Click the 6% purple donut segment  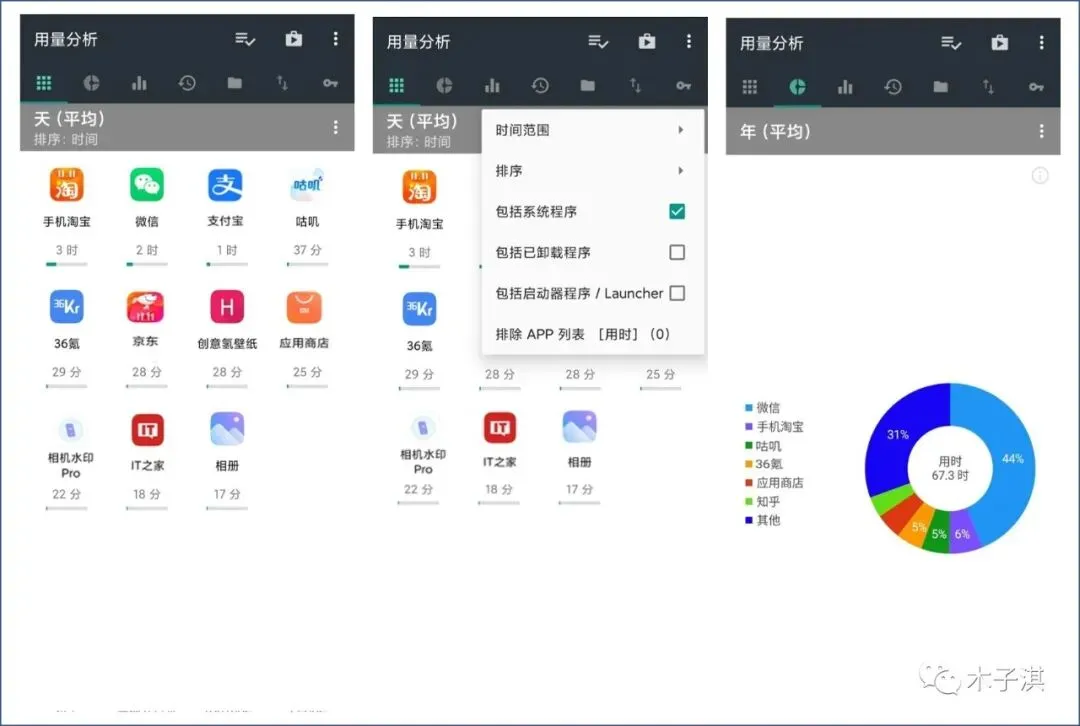point(964,534)
